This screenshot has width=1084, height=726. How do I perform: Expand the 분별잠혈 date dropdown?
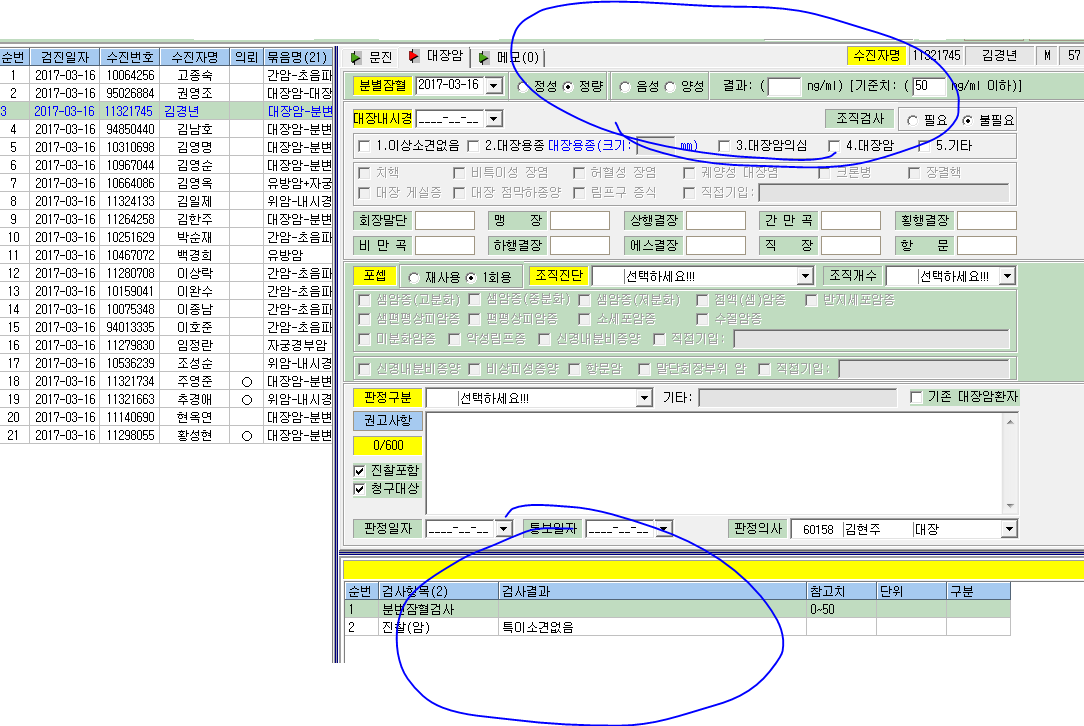(494, 86)
